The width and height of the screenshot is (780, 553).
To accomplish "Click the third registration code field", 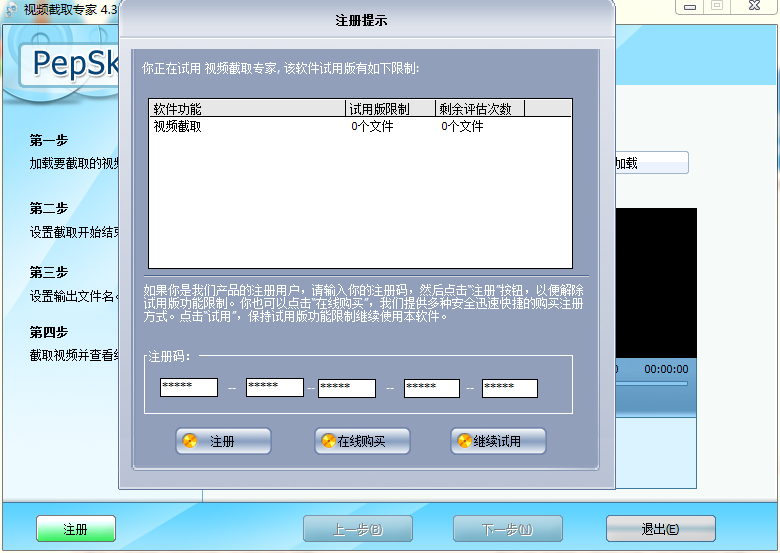I will pos(347,388).
